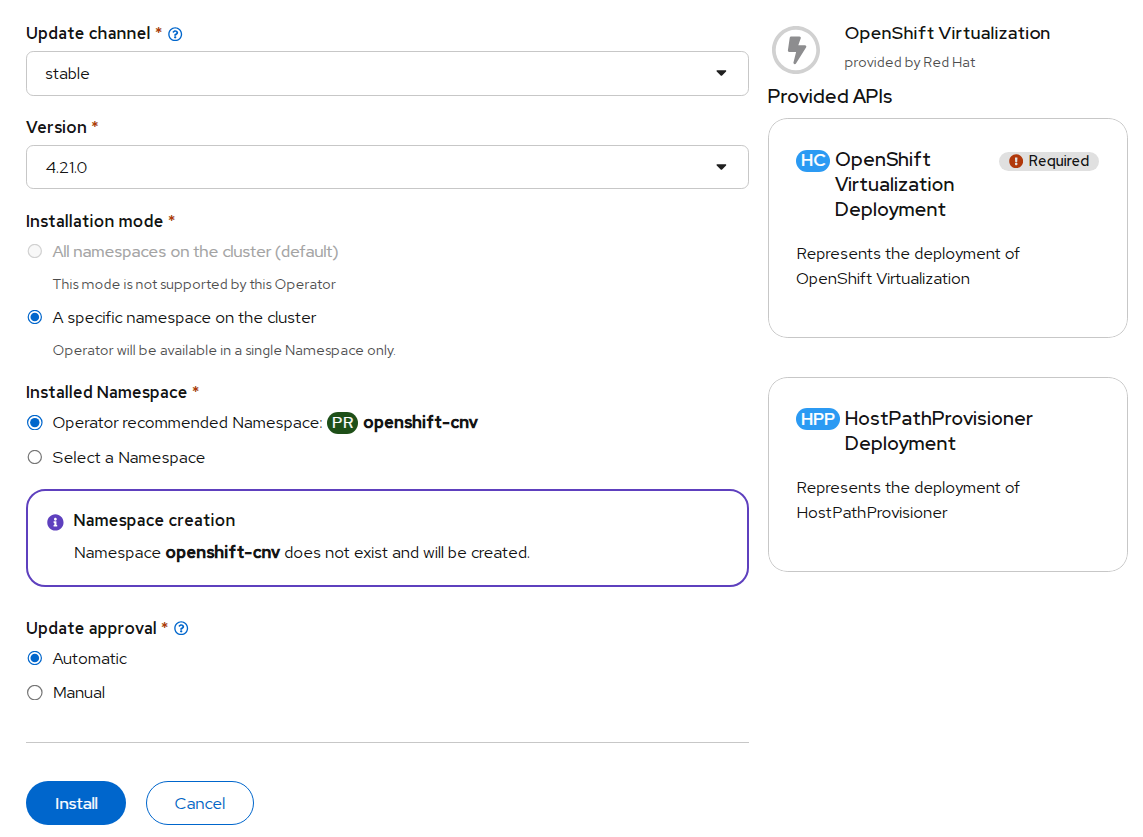The height and width of the screenshot is (837, 1143).
Task: Click the OpenShift Virtualization operator logo
Action: click(796, 49)
